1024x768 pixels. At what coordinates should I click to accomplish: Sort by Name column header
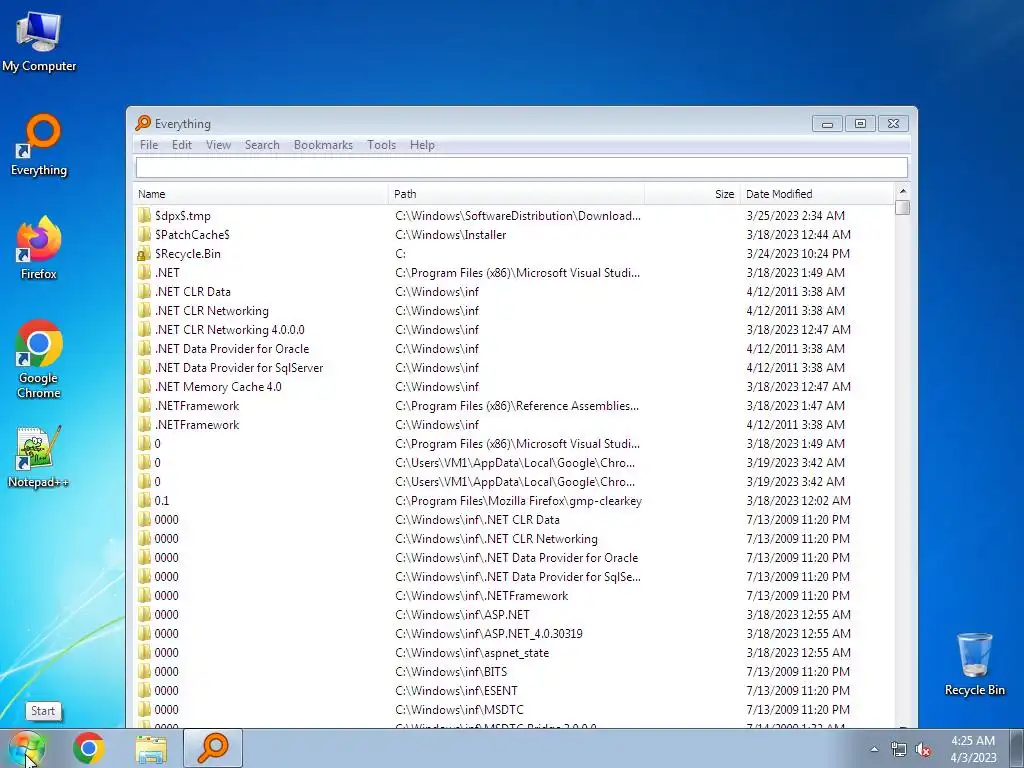pyautogui.click(x=261, y=194)
